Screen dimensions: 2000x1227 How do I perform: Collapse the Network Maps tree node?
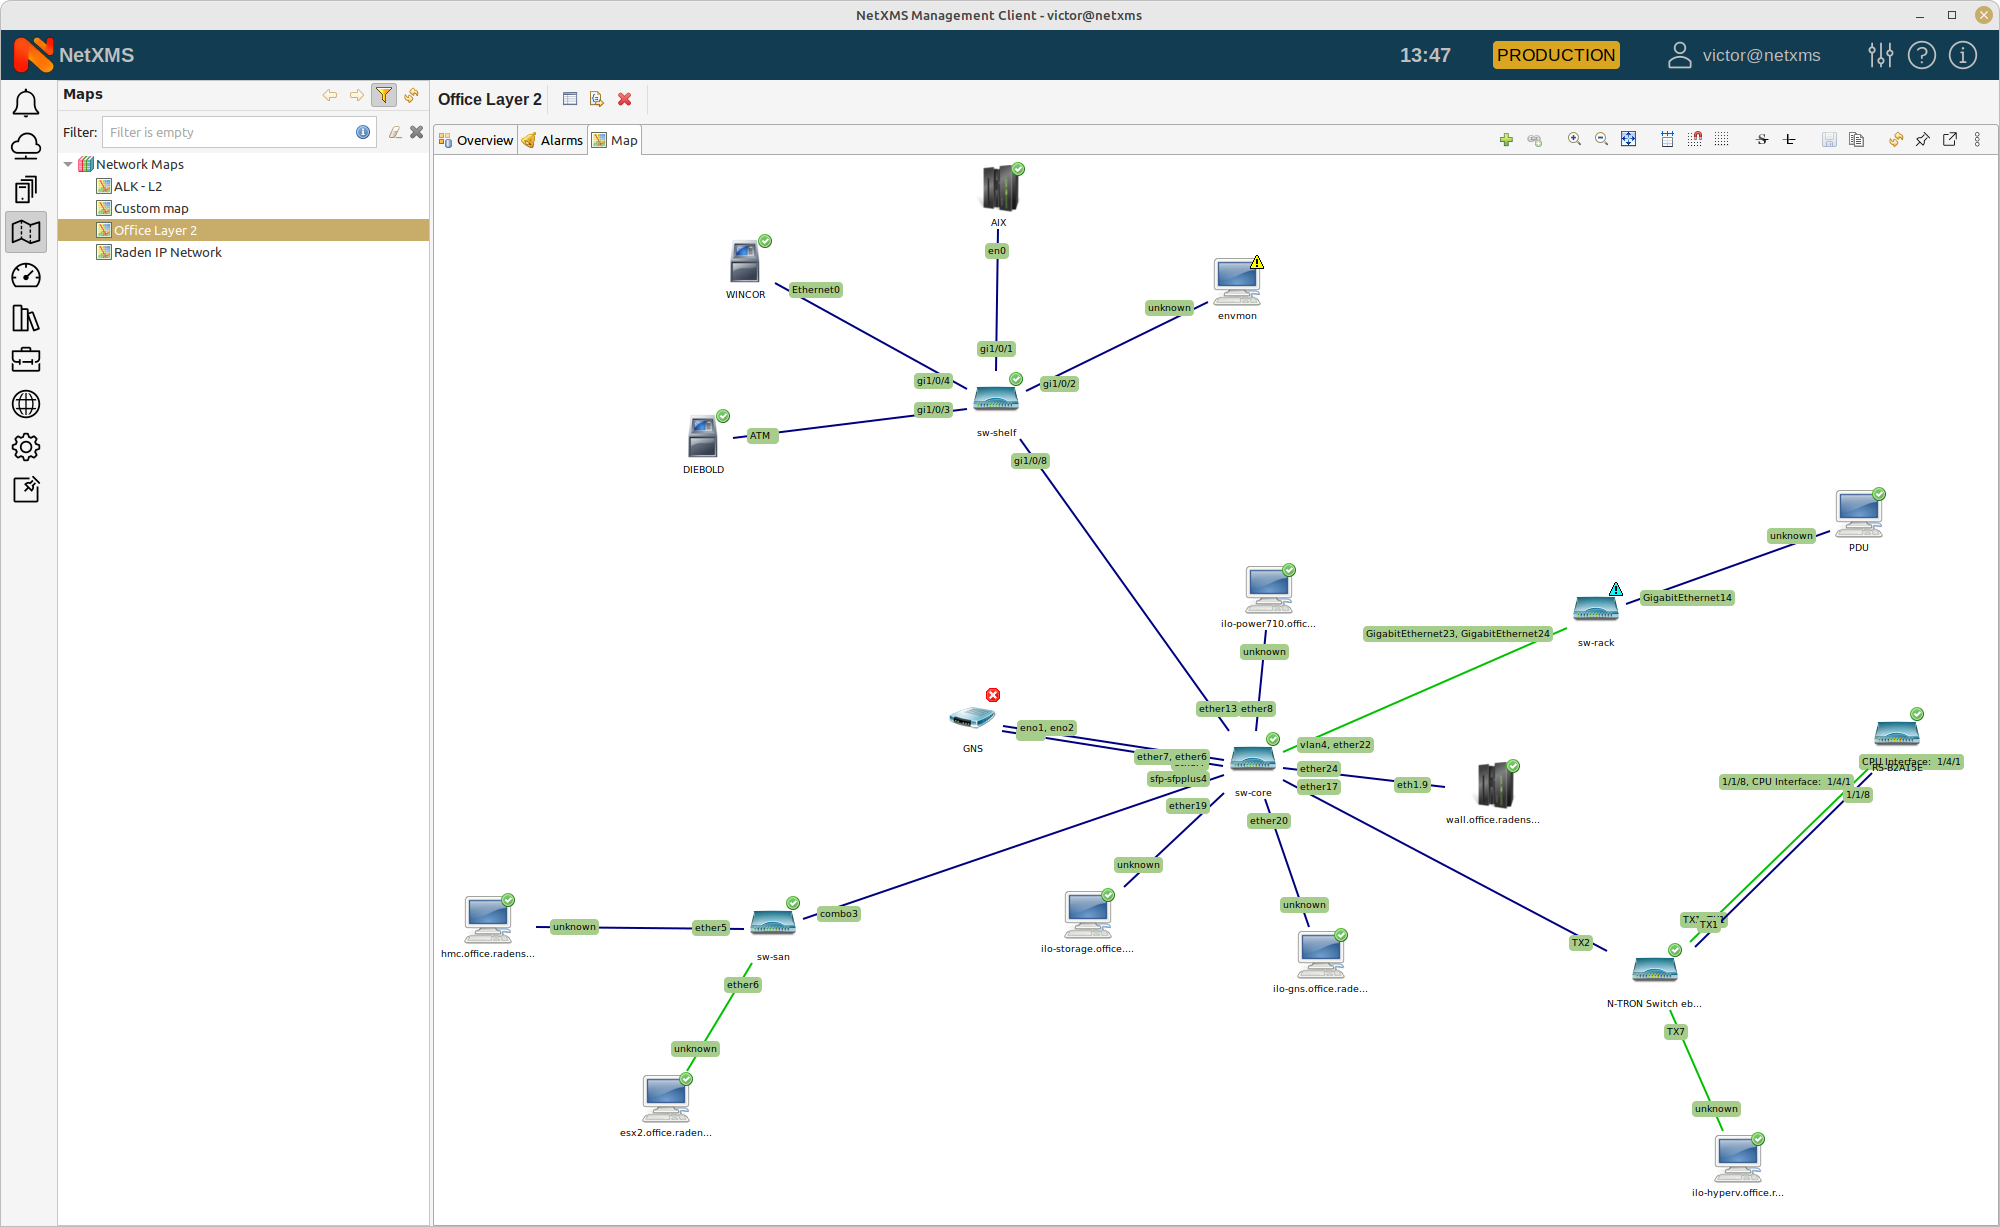68,165
